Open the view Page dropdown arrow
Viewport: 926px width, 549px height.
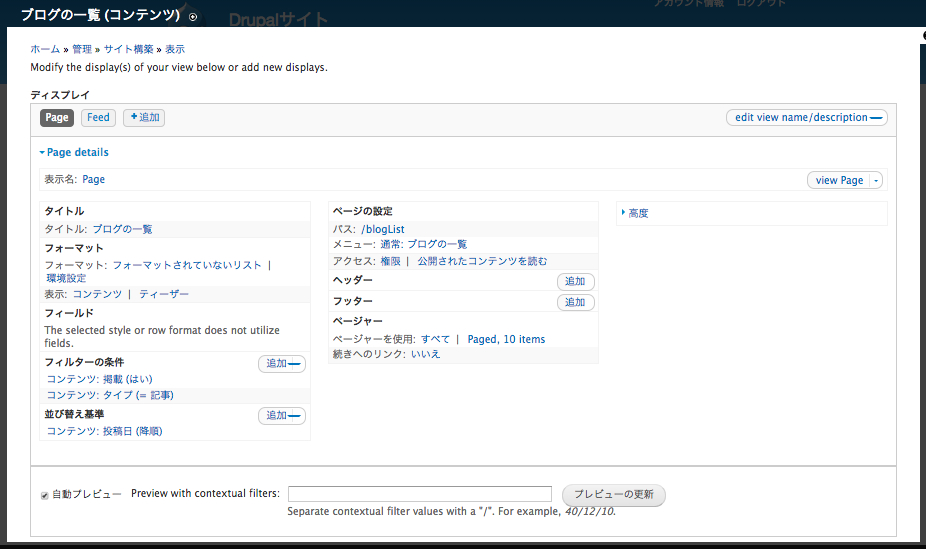877,181
